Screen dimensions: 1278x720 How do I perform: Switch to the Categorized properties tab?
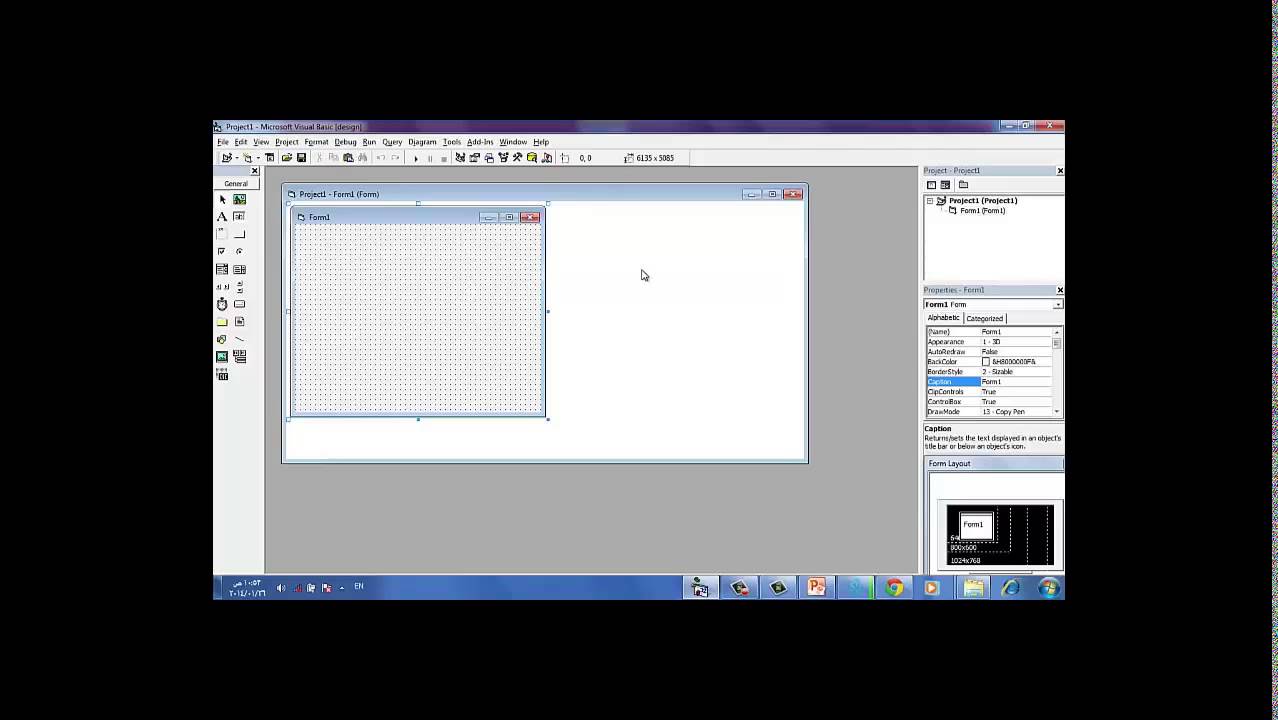pyautogui.click(x=985, y=318)
